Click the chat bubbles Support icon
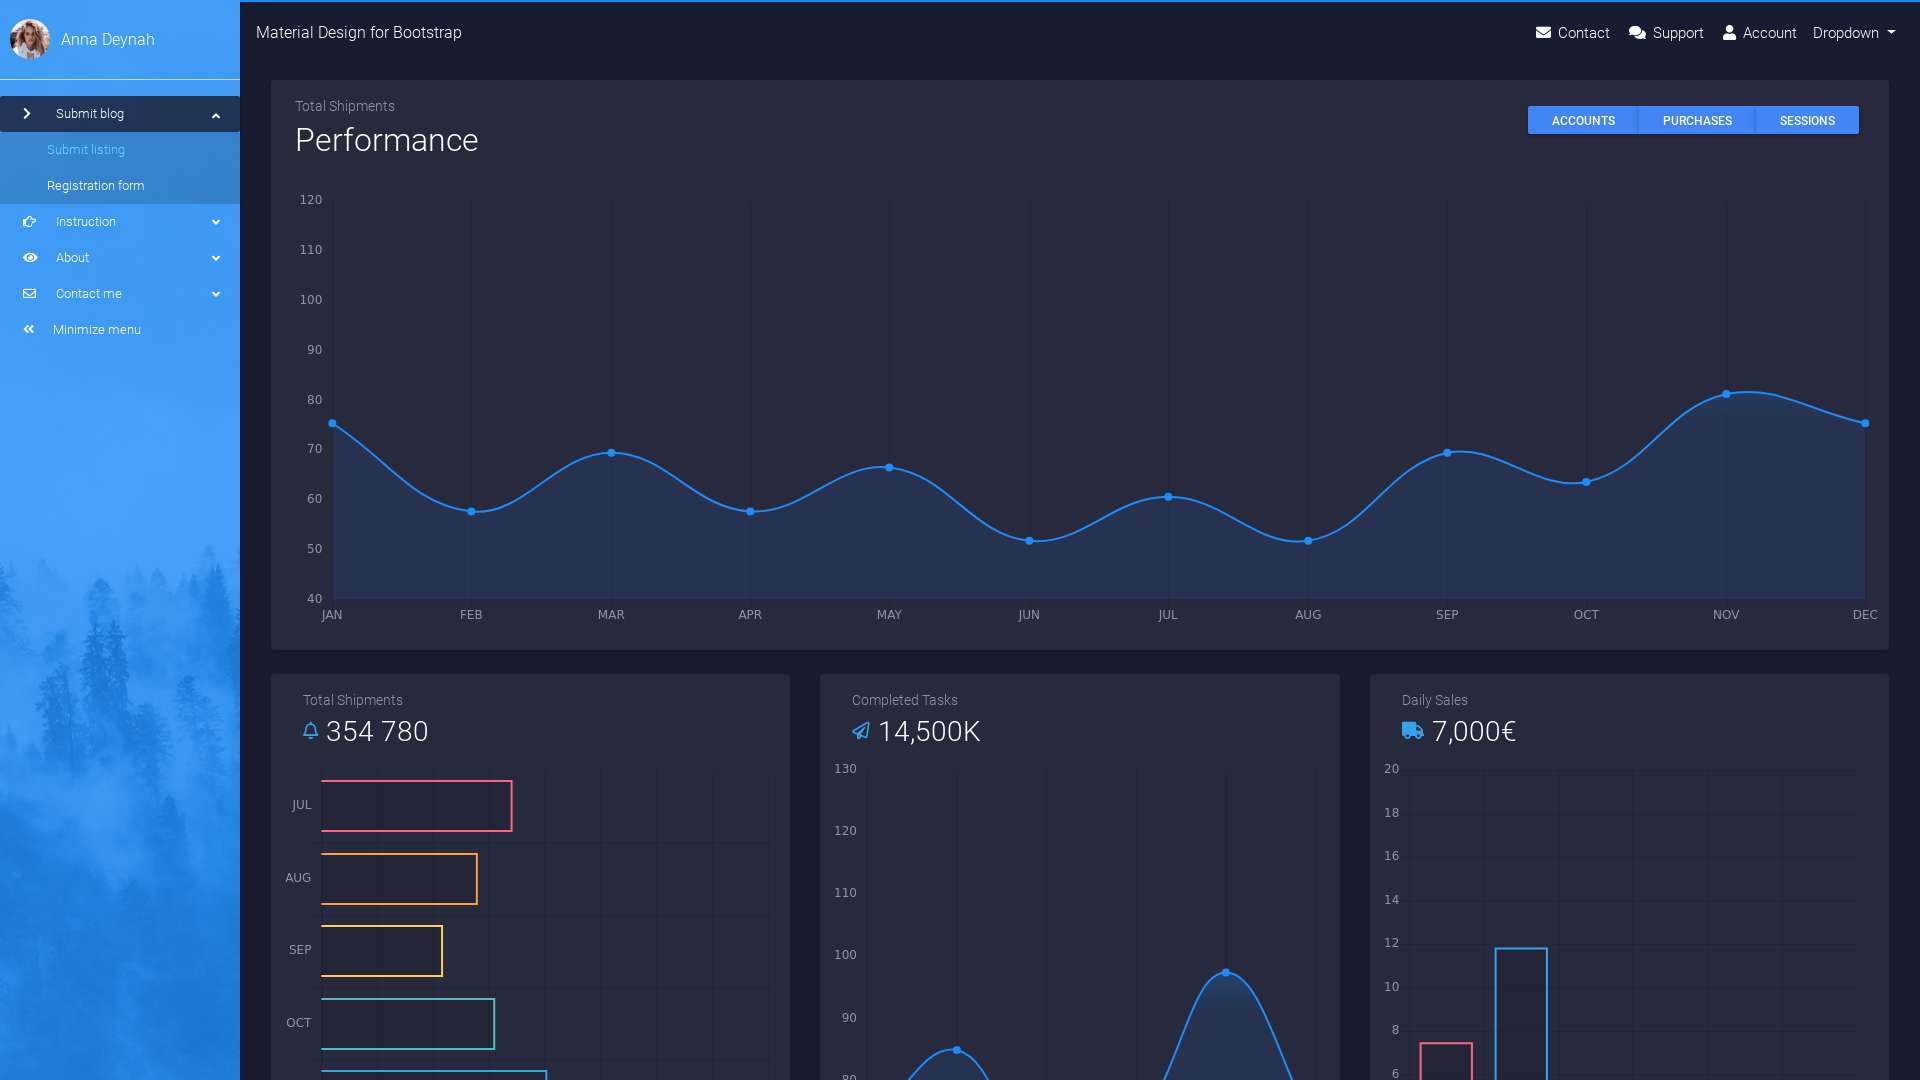 [1637, 33]
